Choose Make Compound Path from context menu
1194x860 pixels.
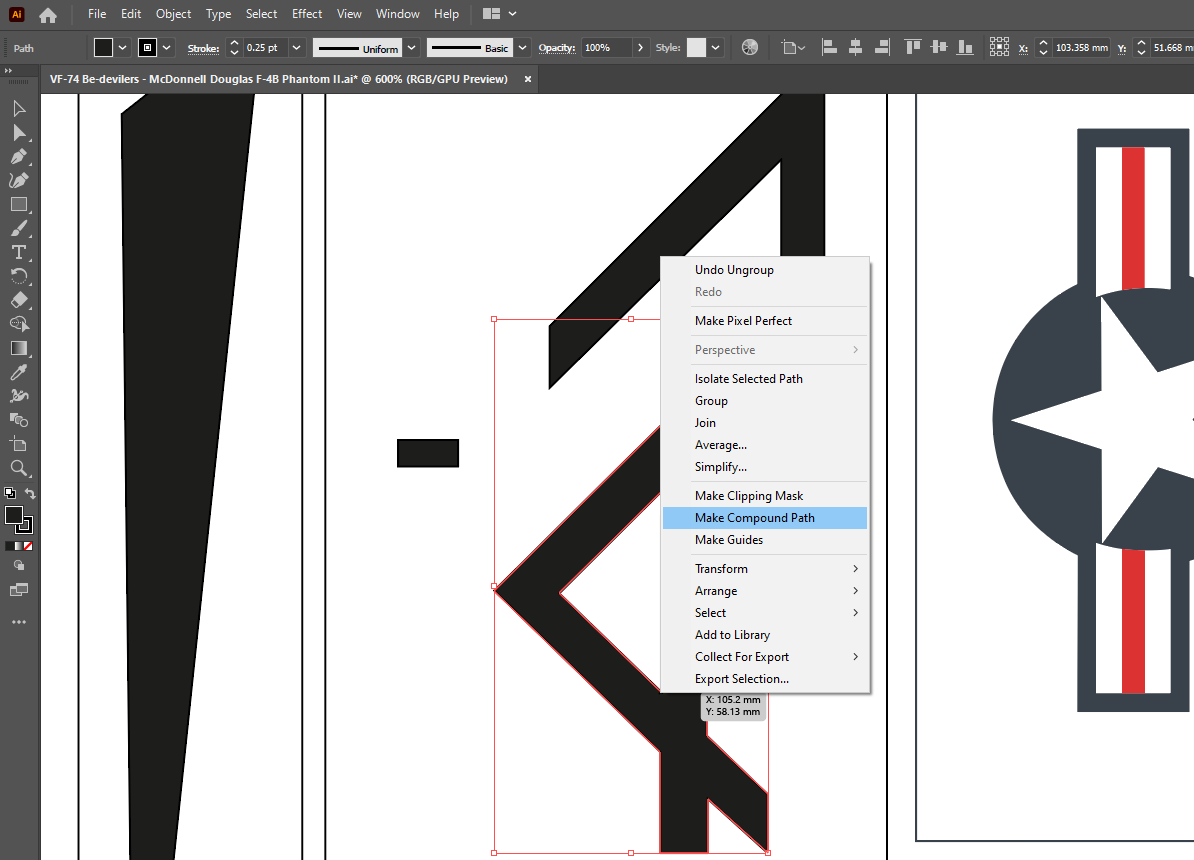[754, 518]
